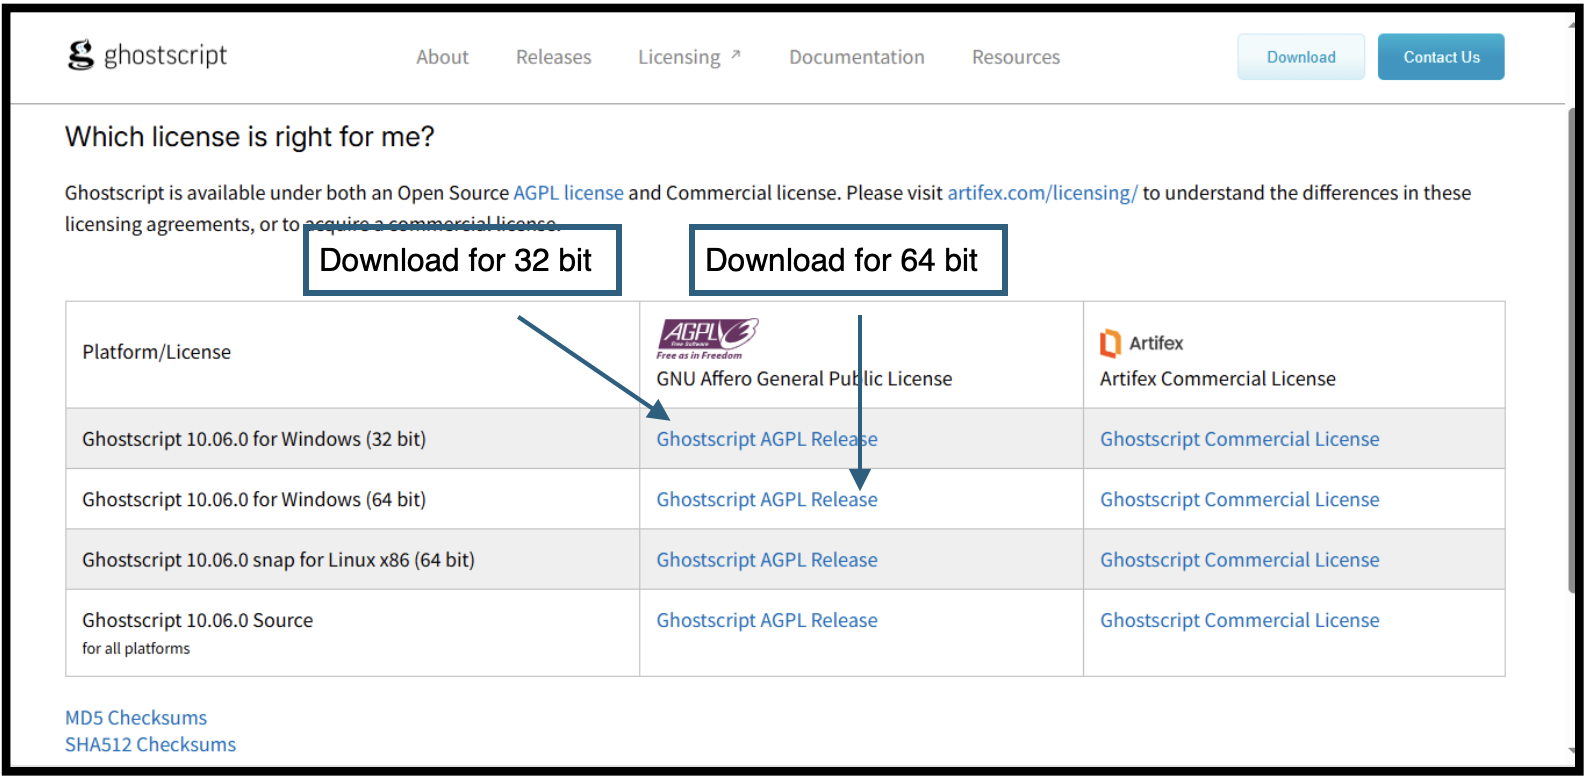Image resolution: width=1586 pixels, height=776 pixels.
Task: Download AGPL Release for Windows 32 bit
Action: [x=766, y=439]
